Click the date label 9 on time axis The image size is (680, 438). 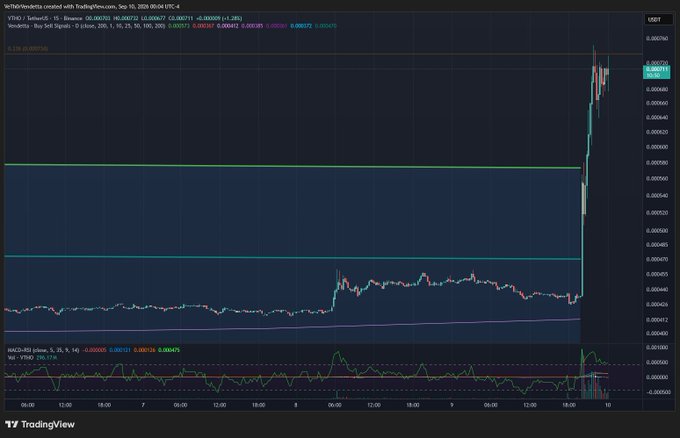tap(451, 405)
